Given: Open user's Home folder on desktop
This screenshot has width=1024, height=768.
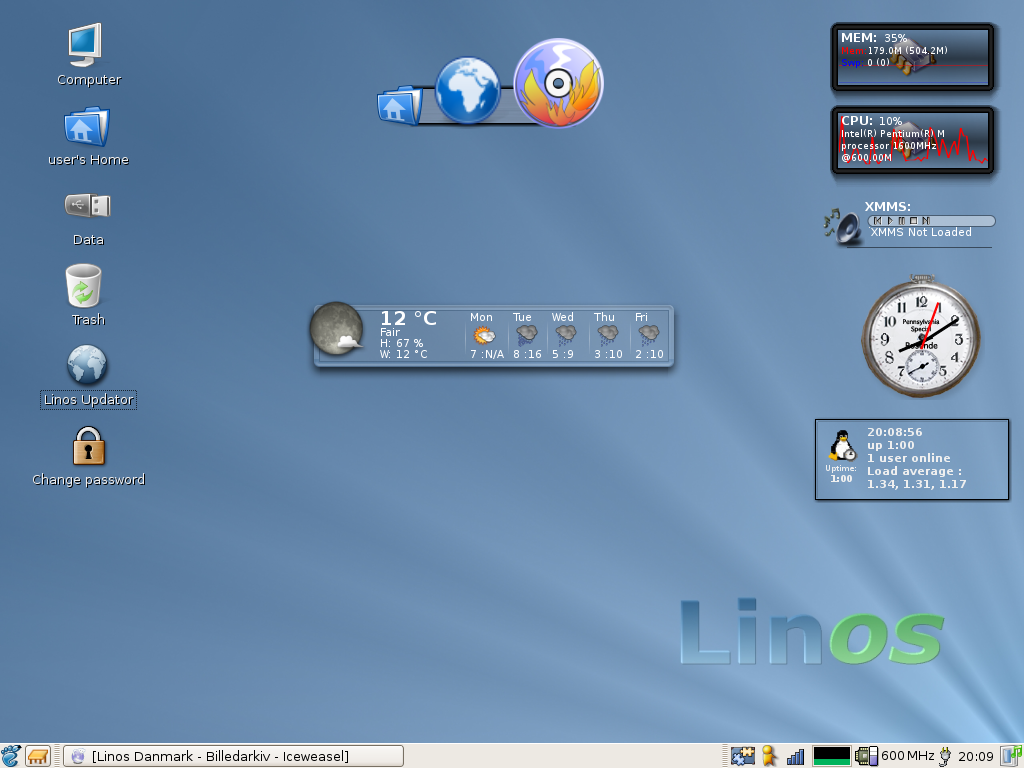Looking at the screenshot, I should pyautogui.click(x=87, y=127).
